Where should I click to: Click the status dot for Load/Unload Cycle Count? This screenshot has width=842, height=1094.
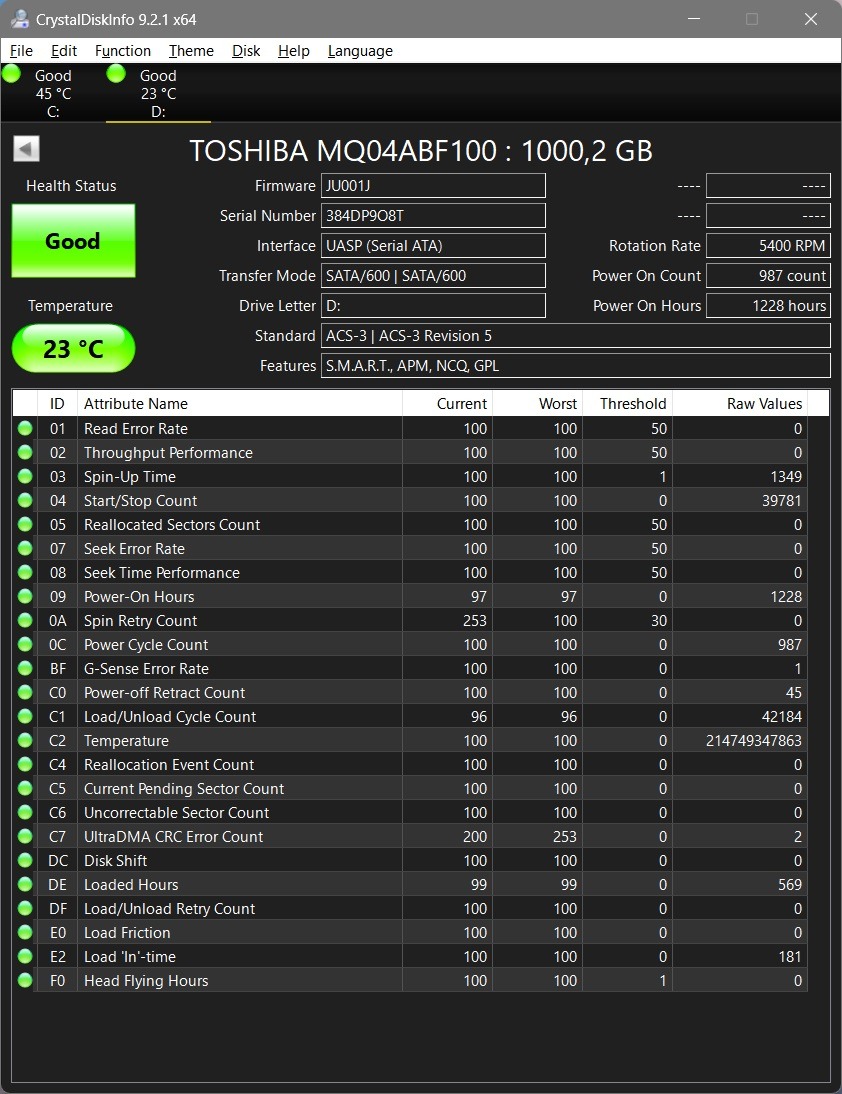[x=25, y=717]
